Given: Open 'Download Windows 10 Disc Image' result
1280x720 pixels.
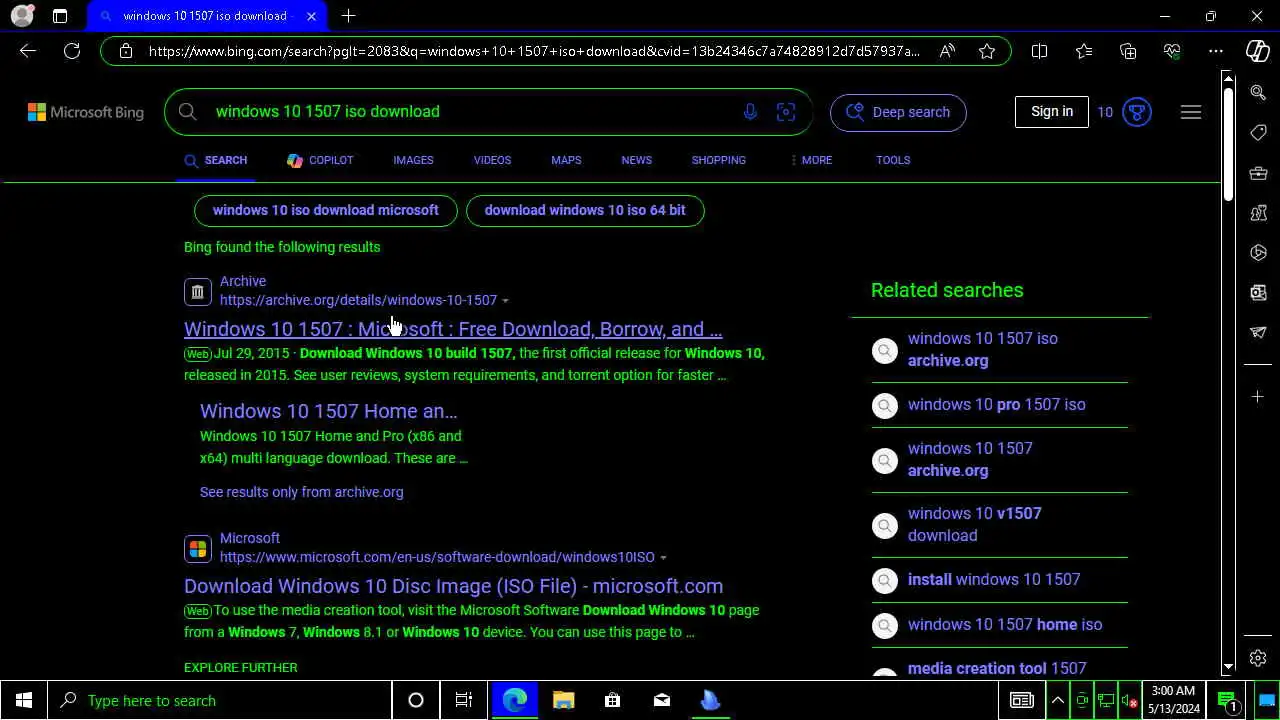Looking at the screenshot, I should click(x=453, y=586).
